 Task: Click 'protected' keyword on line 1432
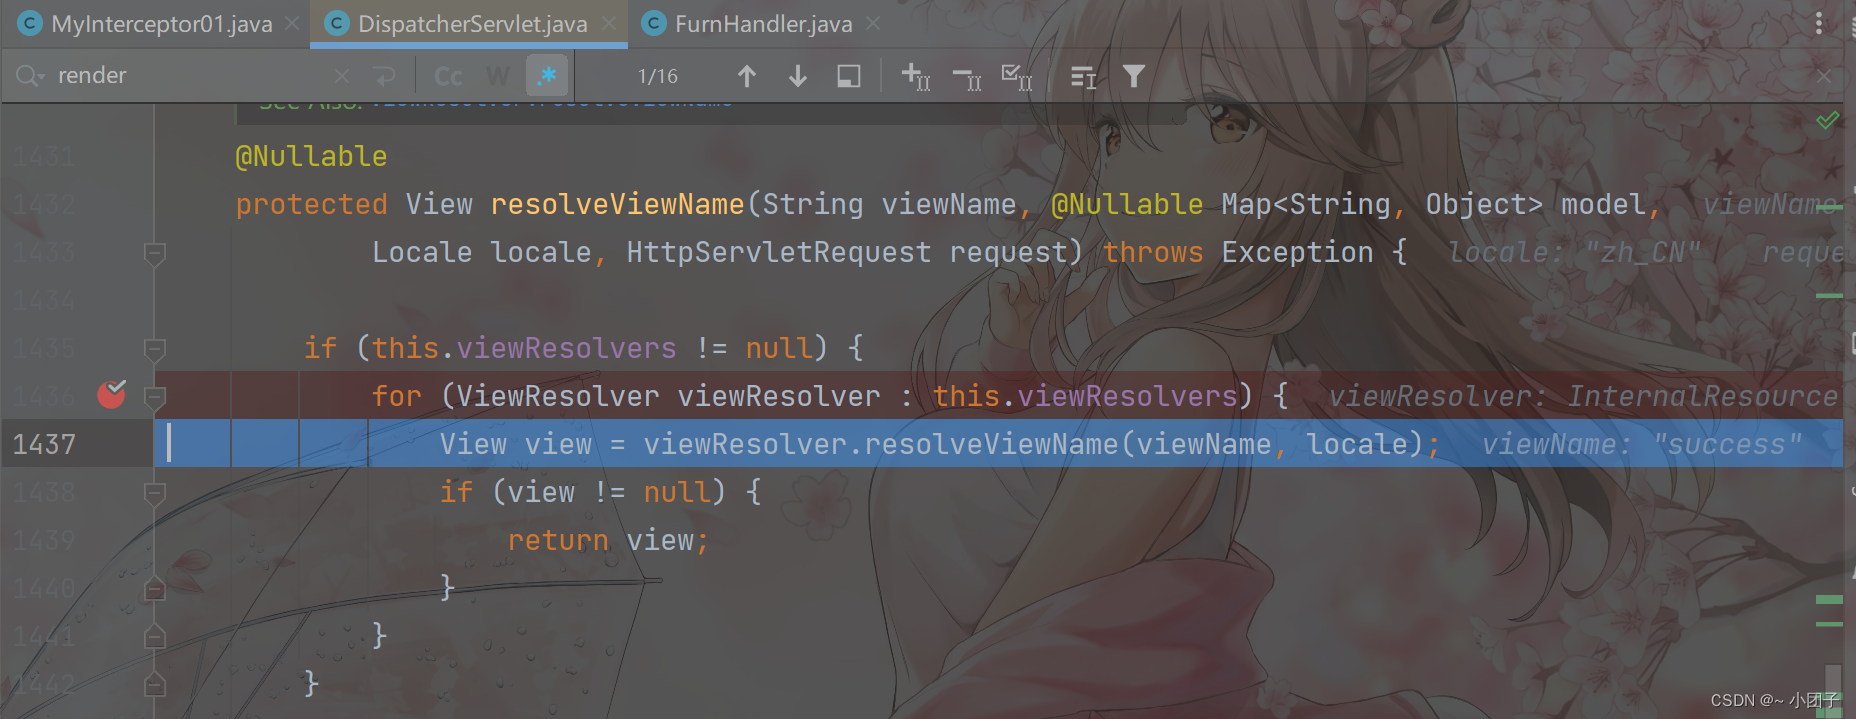click(x=311, y=204)
